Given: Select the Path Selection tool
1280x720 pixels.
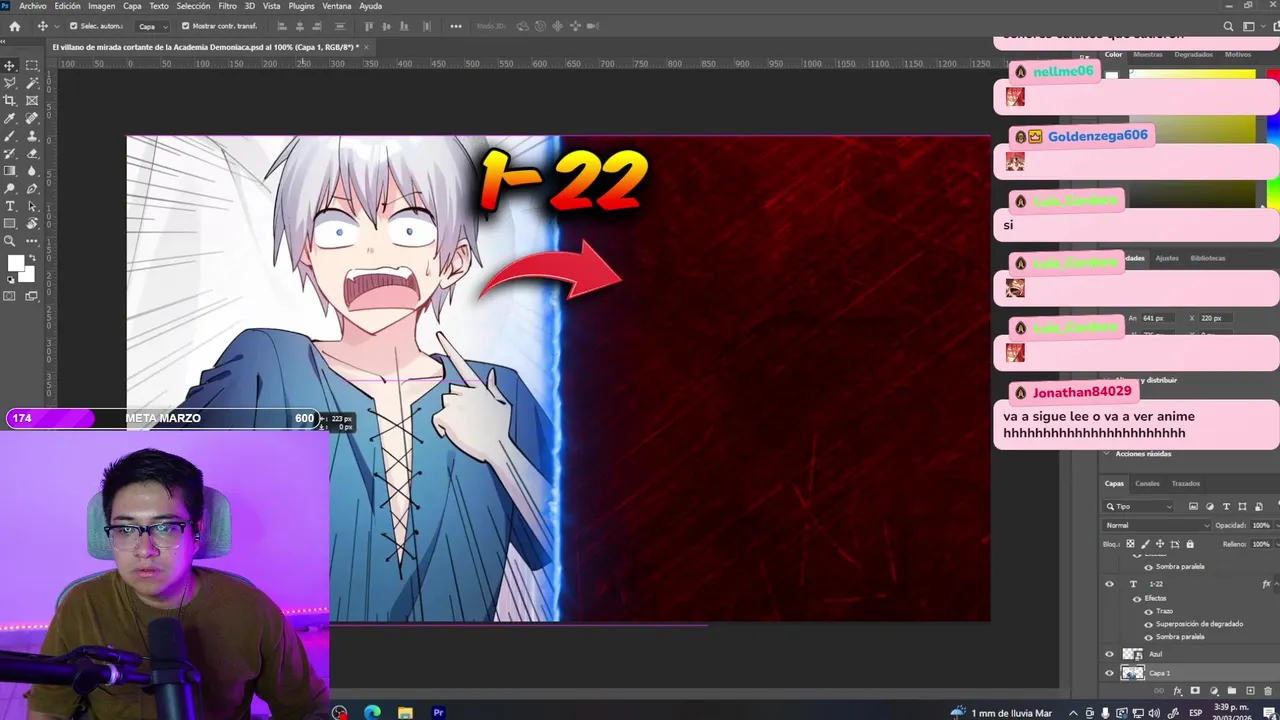Looking at the screenshot, I should (32, 206).
